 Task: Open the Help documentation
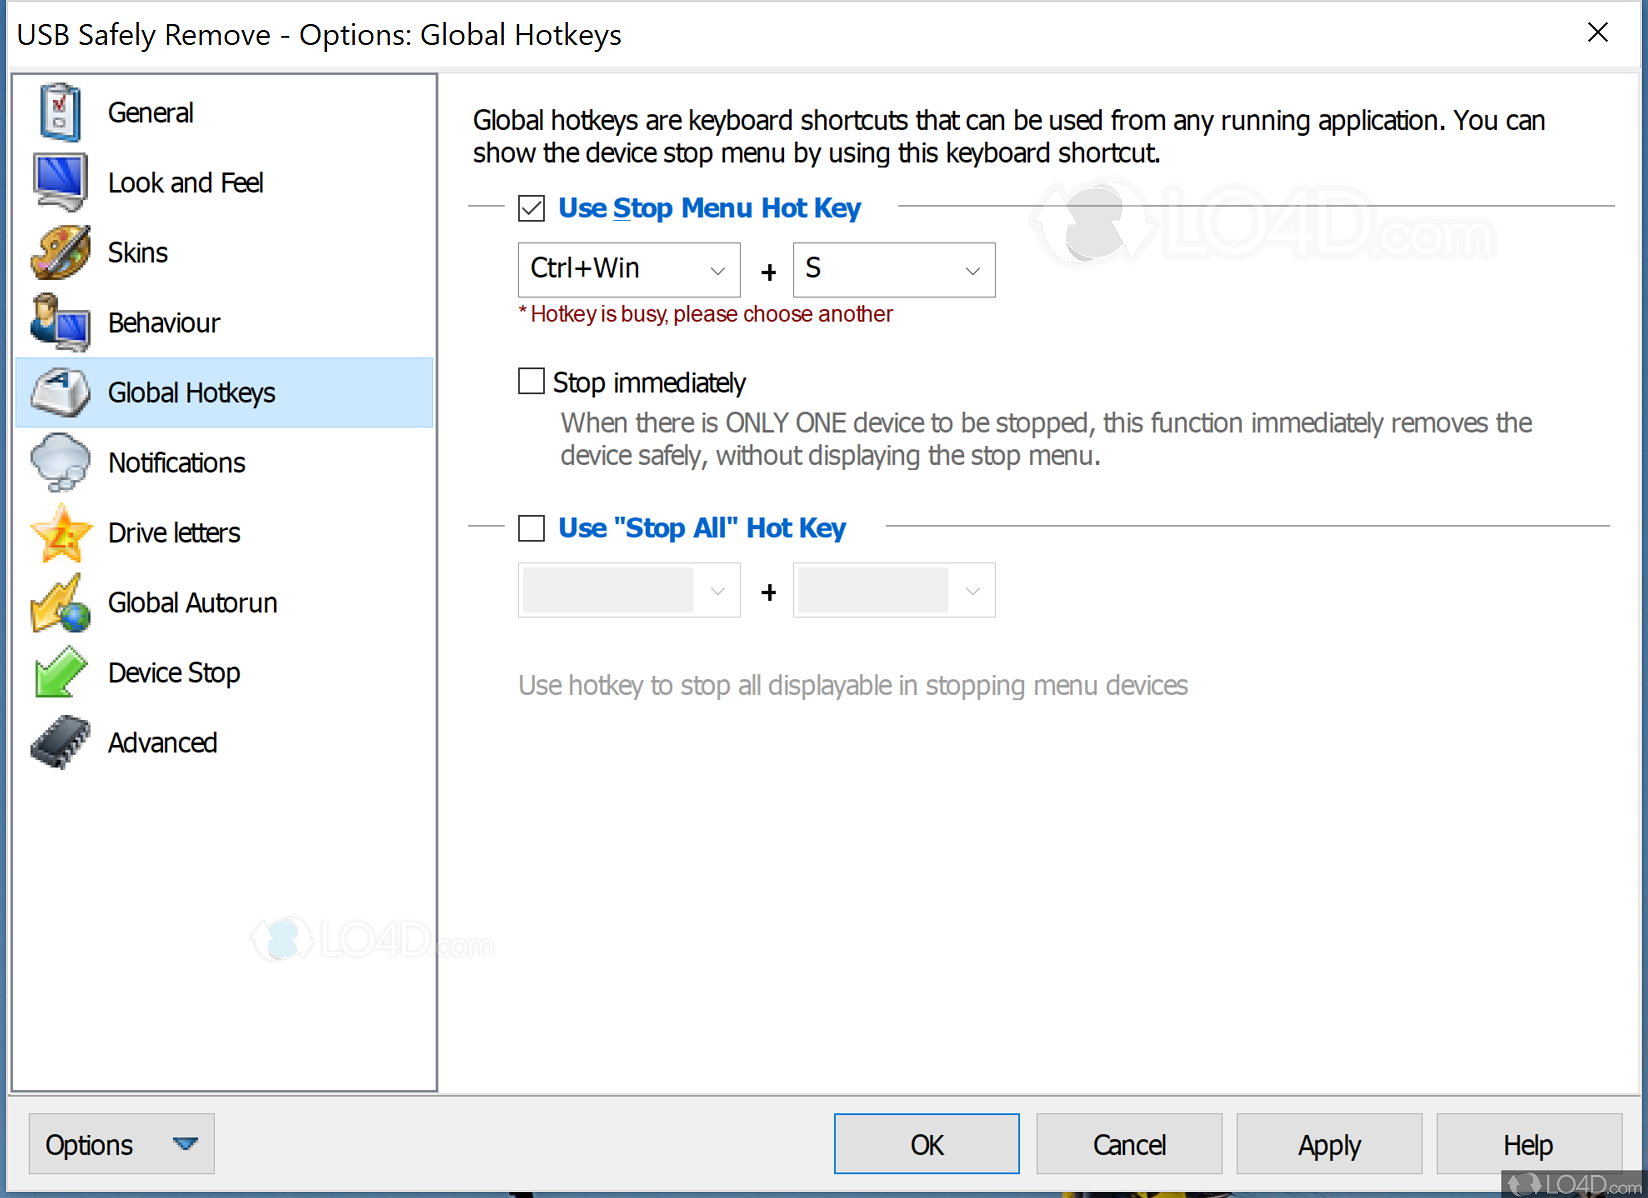pyautogui.click(x=1527, y=1143)
